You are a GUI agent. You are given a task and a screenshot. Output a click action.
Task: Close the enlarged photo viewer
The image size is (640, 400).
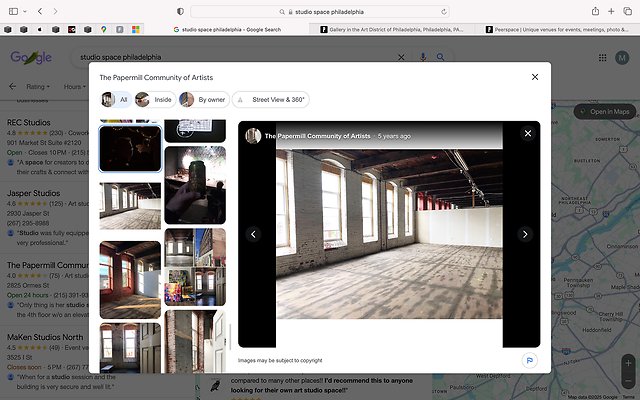tap(528, 133)
